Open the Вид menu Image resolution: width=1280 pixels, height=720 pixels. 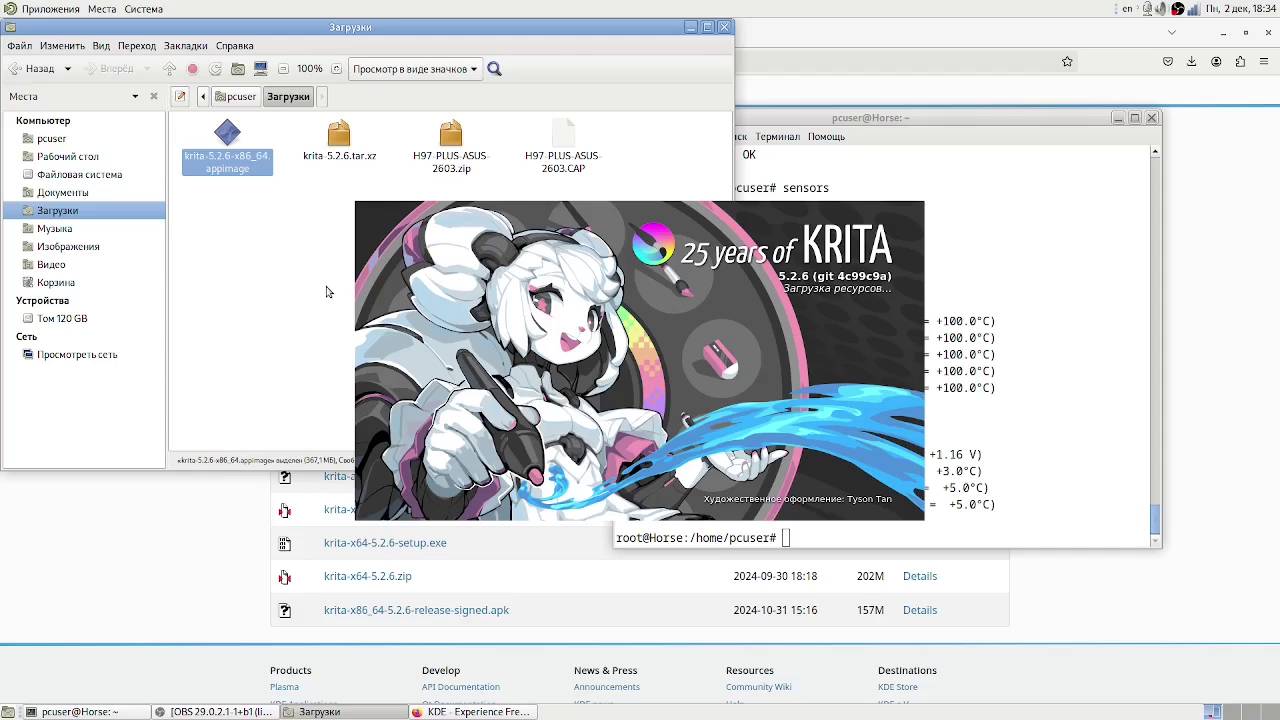[x=101, y=46]
